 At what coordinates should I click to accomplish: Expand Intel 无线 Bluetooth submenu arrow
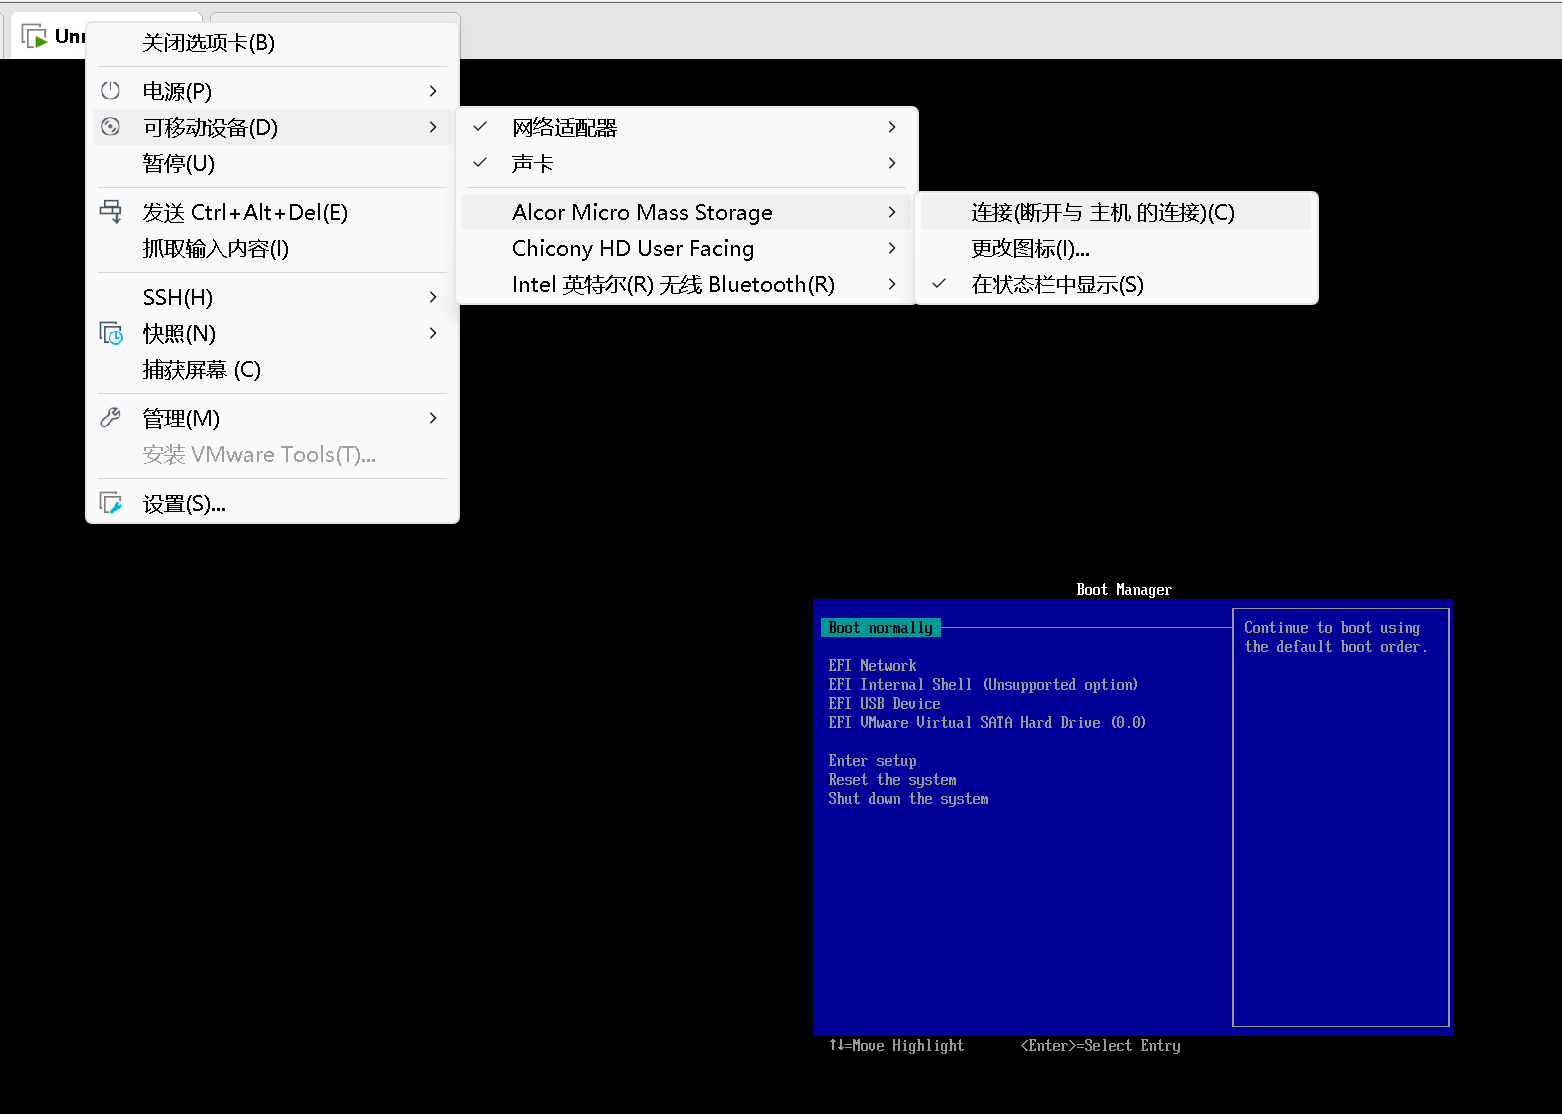(x=891, y=284)
